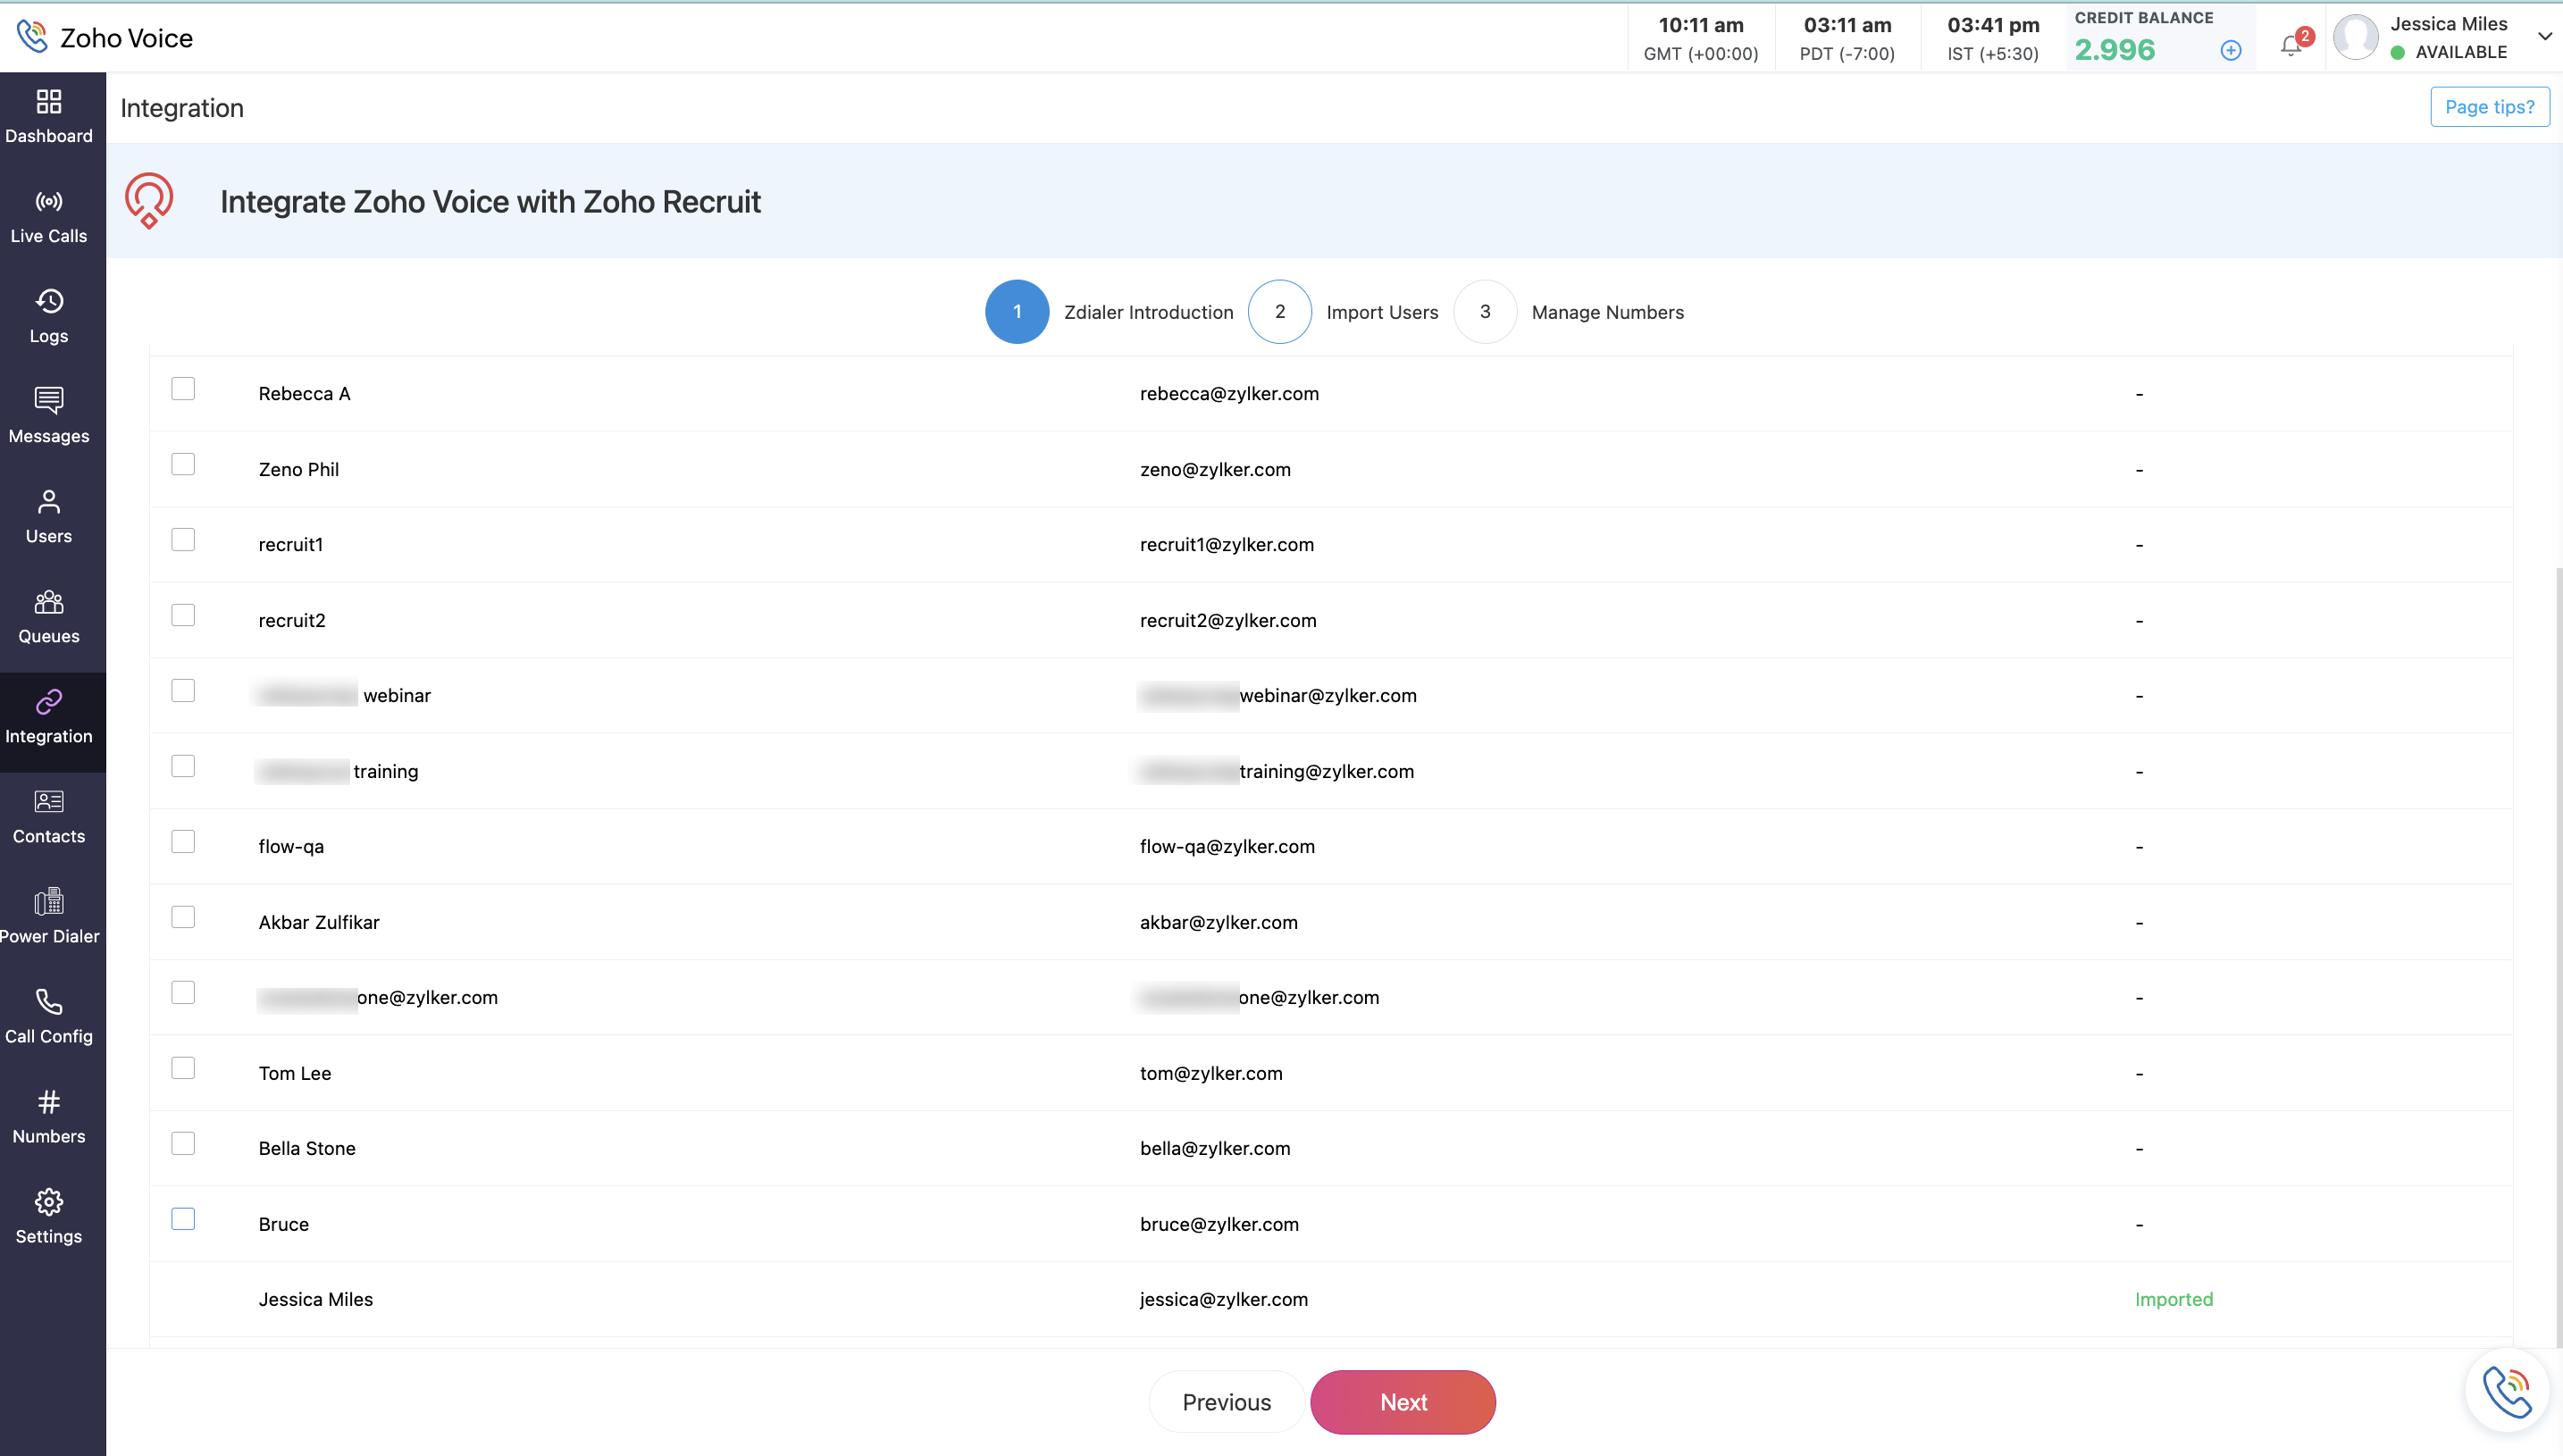Screen dimensions: 2563x1456
Task: Select the Tom Lee checkbox
Action: [183, 1068]
